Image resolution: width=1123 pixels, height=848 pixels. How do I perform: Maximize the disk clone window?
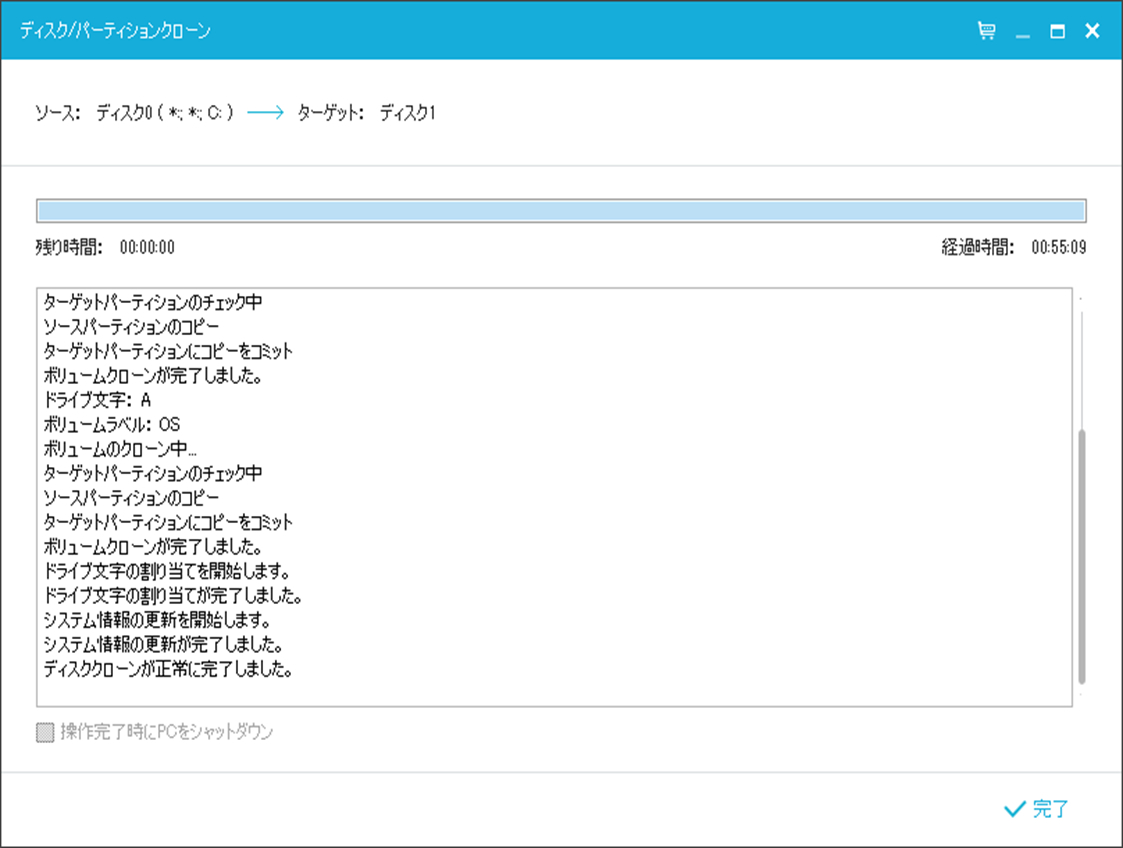coord(1057,32)
